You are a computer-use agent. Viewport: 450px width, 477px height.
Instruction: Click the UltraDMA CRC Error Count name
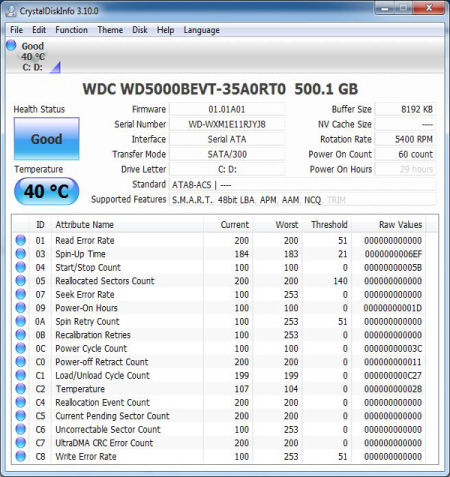pyautogui.click(x=104, y=443)
